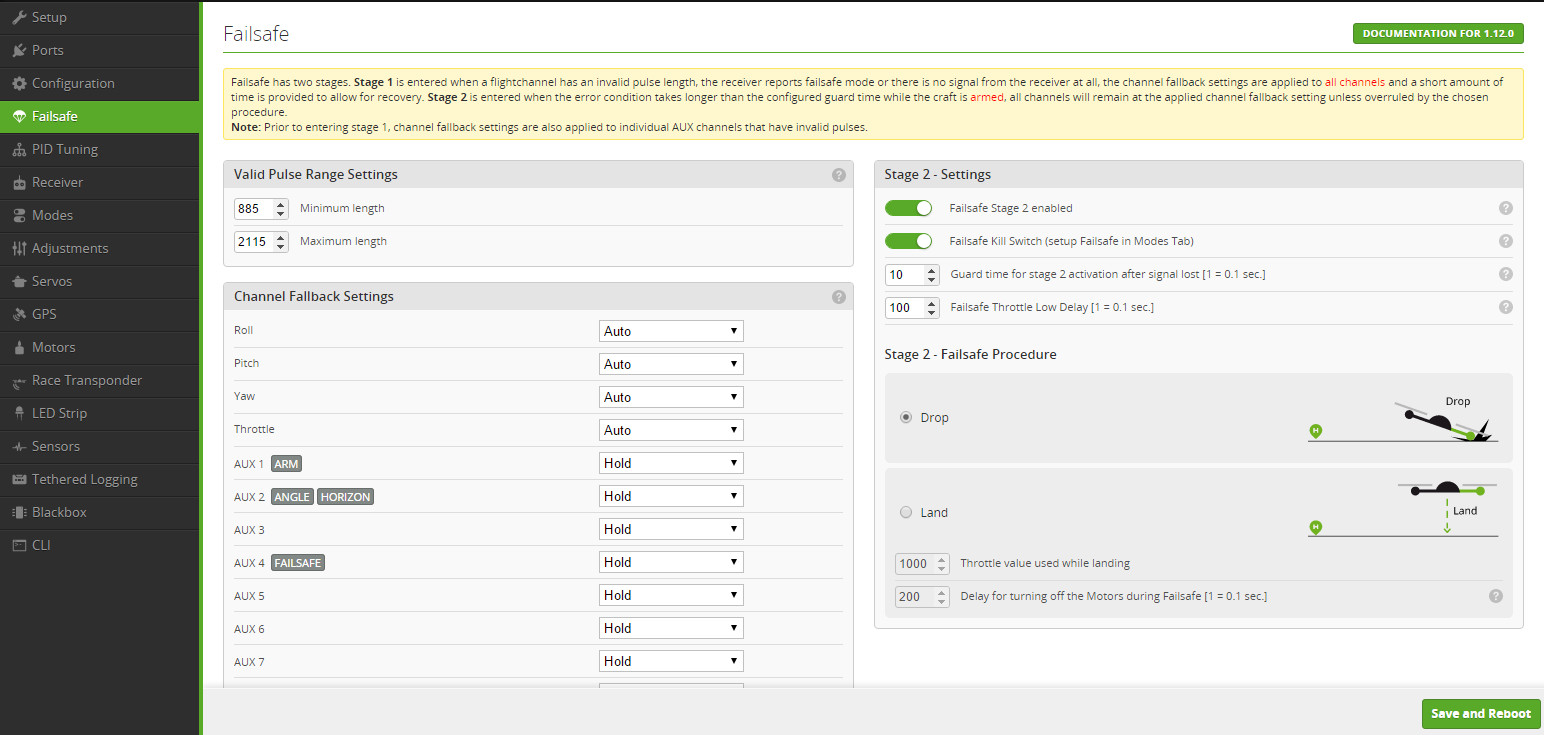1544x735 pixels.
Task: Click the GPS satellite icon
Action: point(19,314)
